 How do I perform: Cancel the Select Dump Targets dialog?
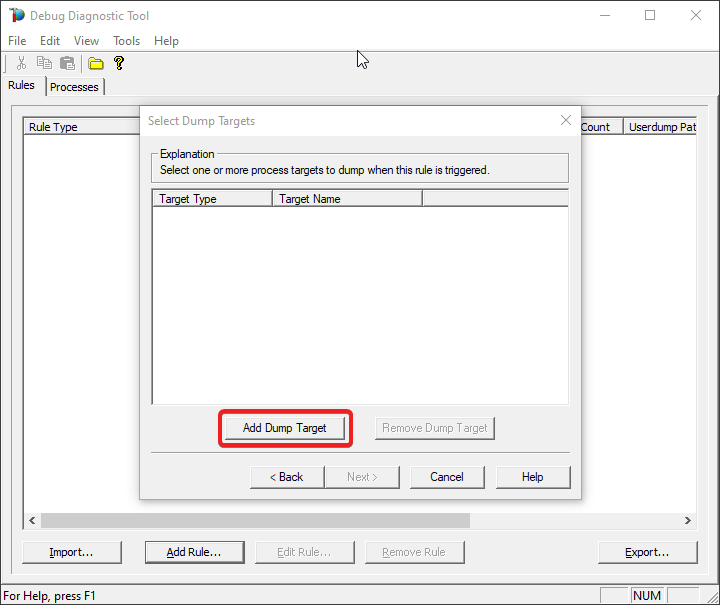[447, 477]
